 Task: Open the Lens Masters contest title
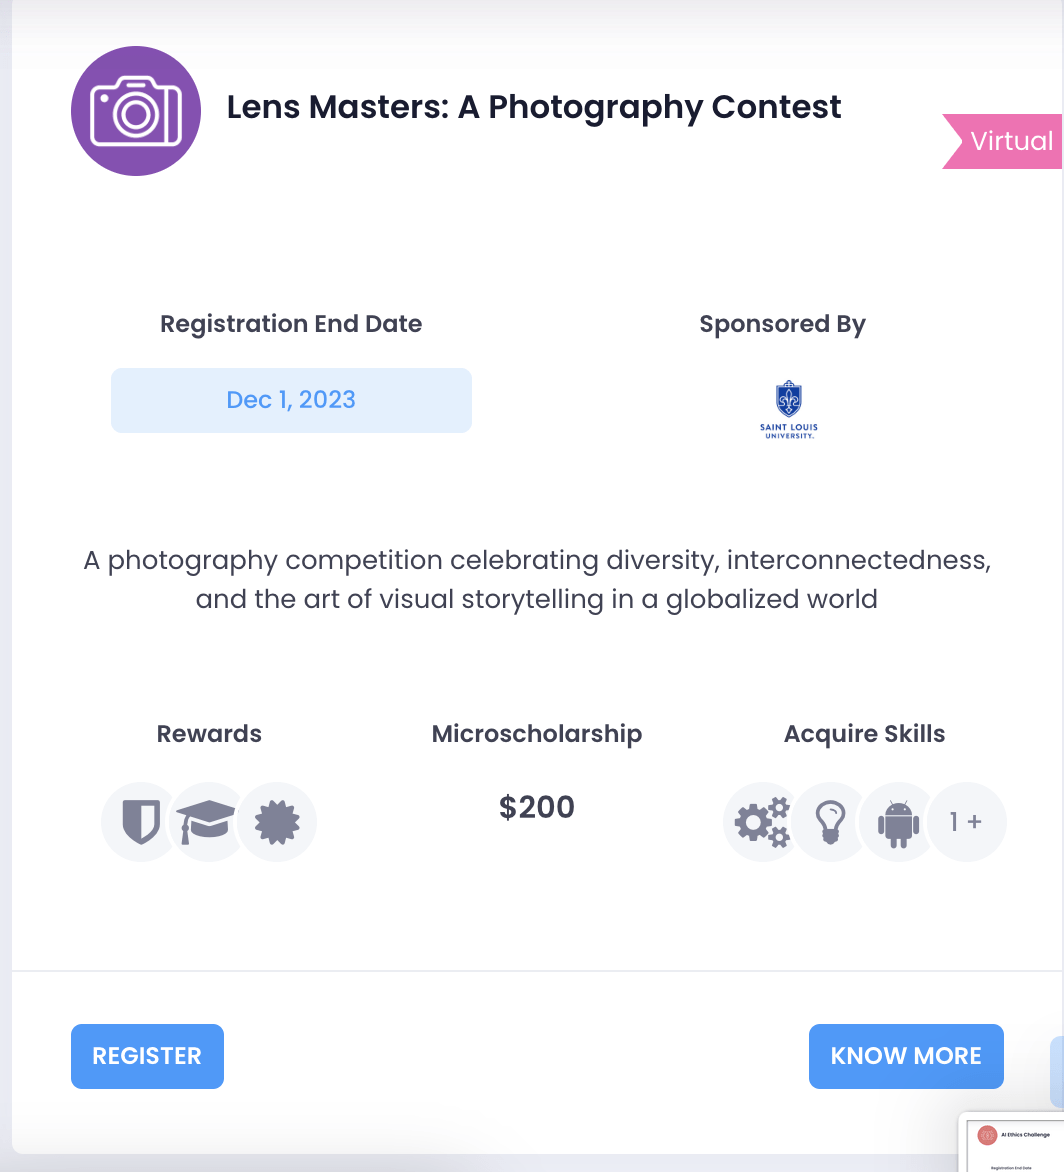coord(533,107)
